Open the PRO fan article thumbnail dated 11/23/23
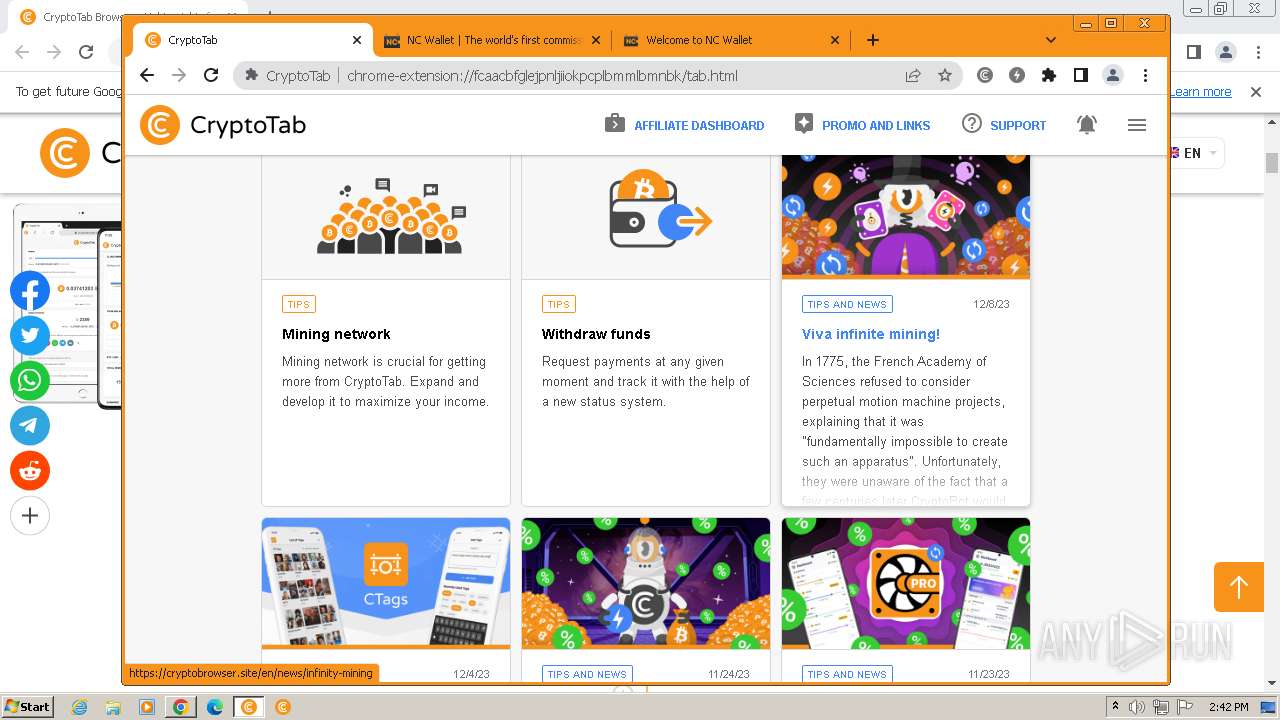The width and height of the screenshot is (1280, 720). [x=906, y=583]
